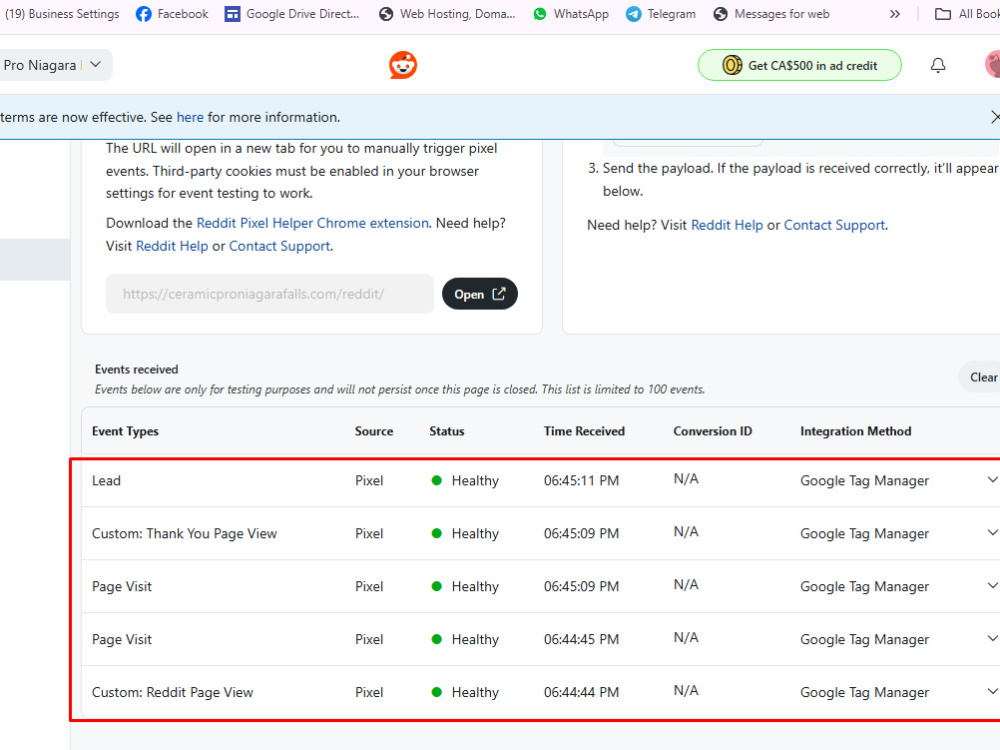Follow the 'here' terms link
The width and height of the screenshot is (1000, 750).
pyautogui.click(x=190, y=117)
